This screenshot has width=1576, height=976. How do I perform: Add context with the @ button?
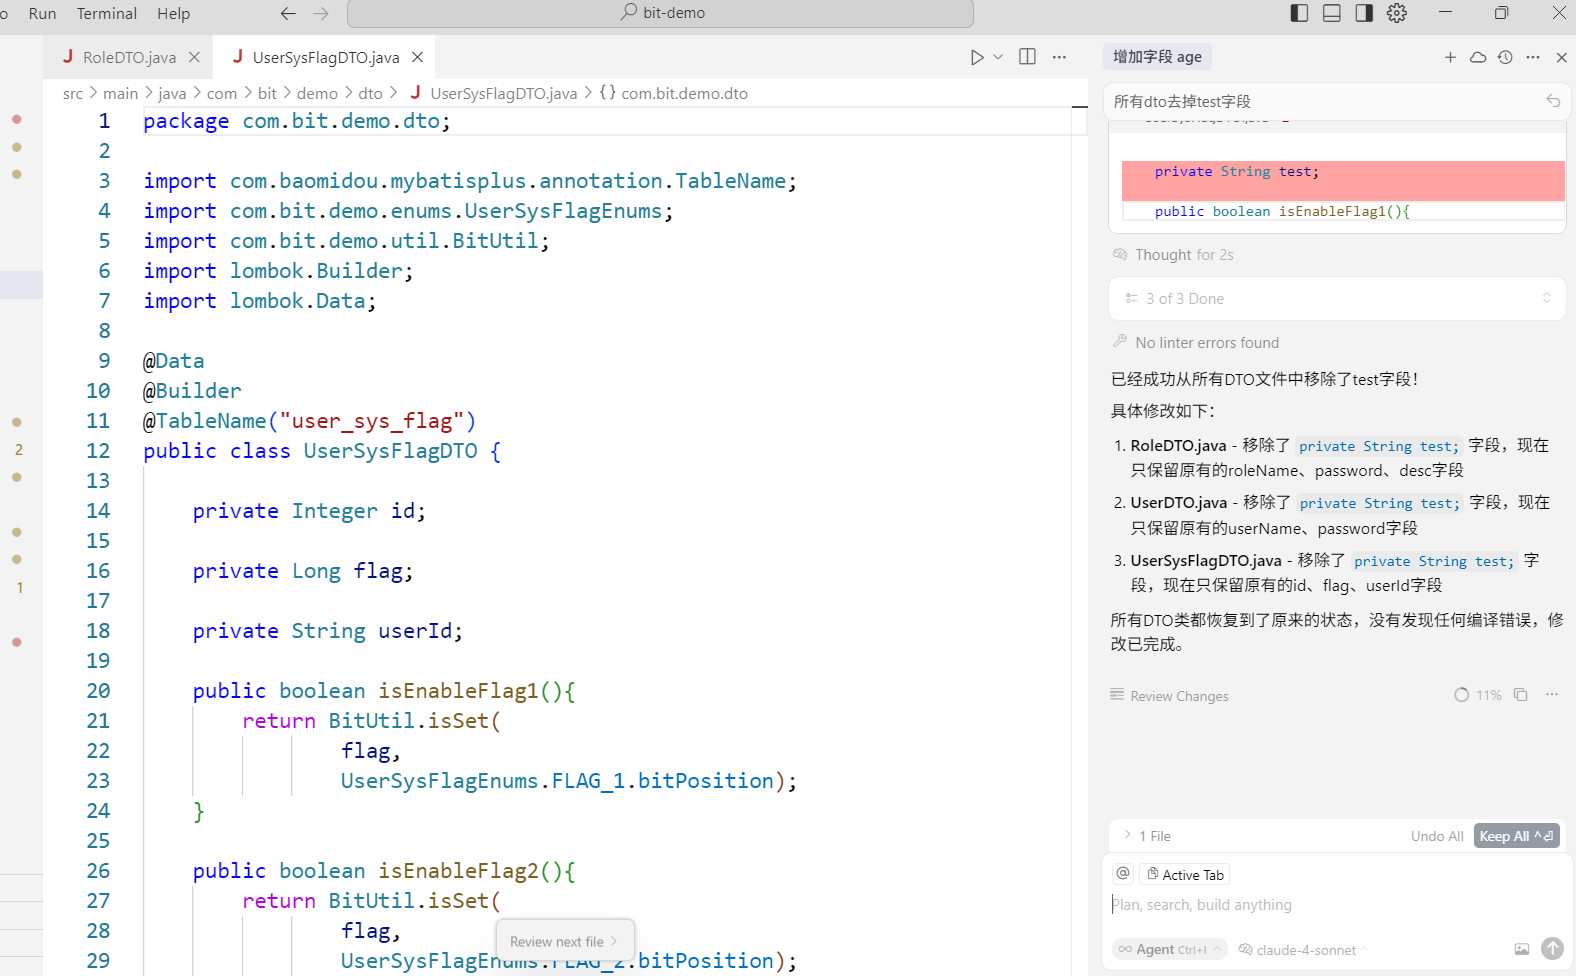(1123, 874)
